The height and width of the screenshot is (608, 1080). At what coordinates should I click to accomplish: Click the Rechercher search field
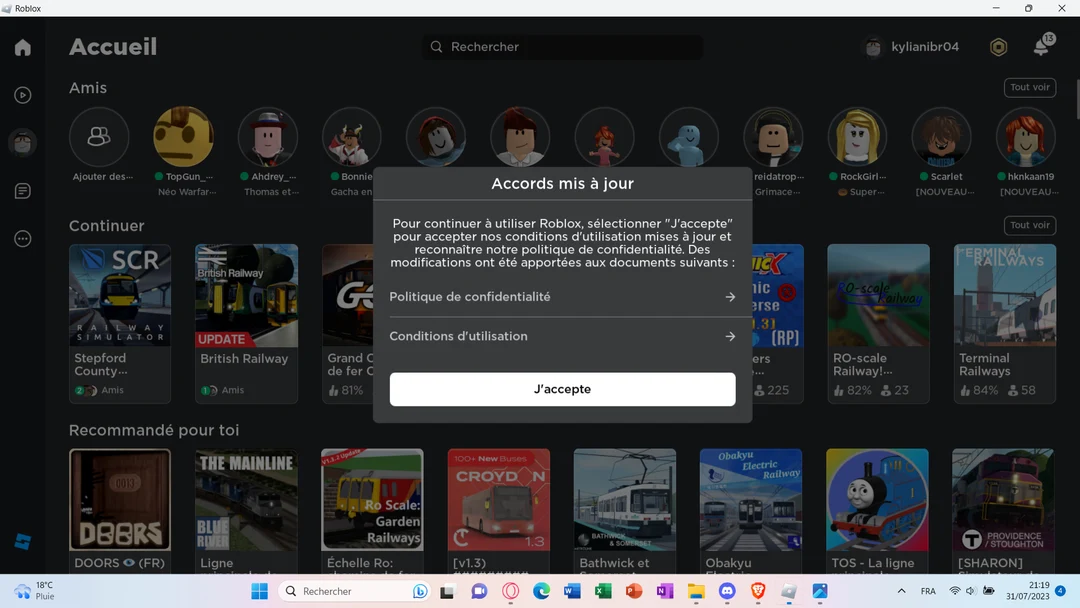[562, 46]
